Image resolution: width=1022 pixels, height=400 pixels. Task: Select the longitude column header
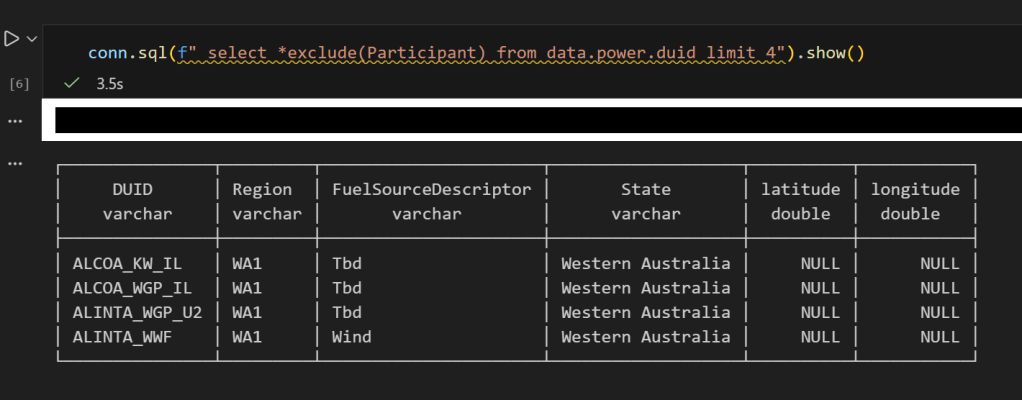914,189
